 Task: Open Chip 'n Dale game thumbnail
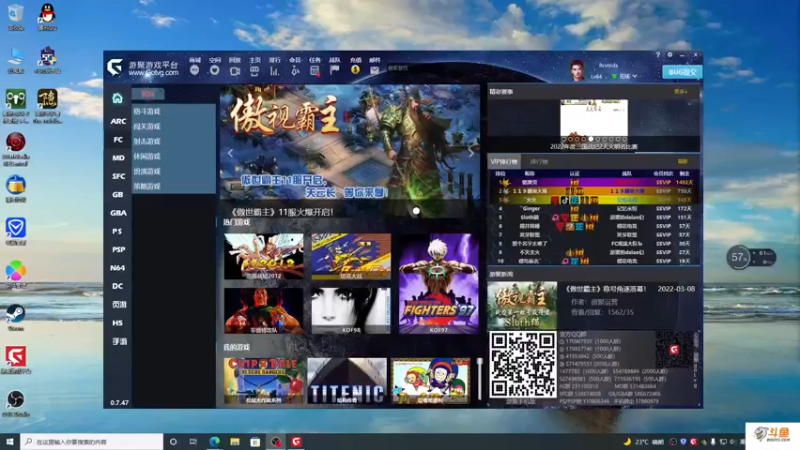coord(264,381)
